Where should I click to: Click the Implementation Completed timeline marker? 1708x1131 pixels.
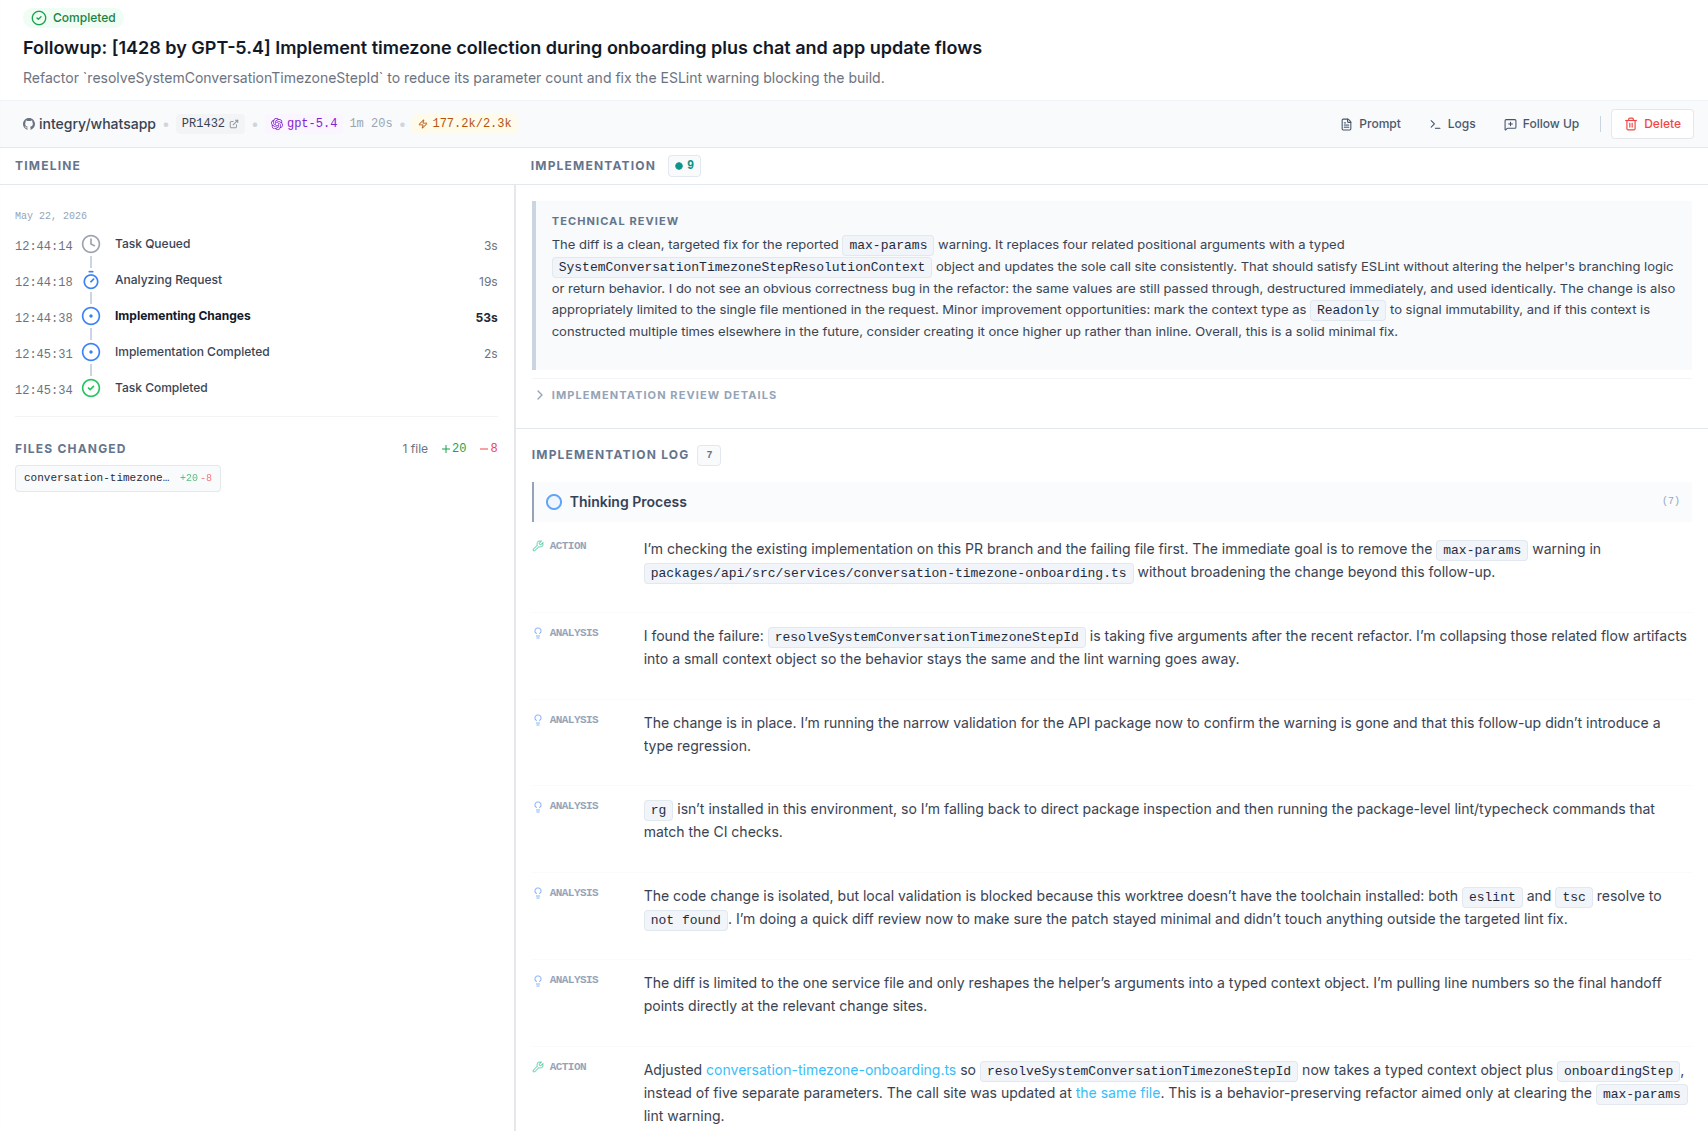[x=91, y=352]
